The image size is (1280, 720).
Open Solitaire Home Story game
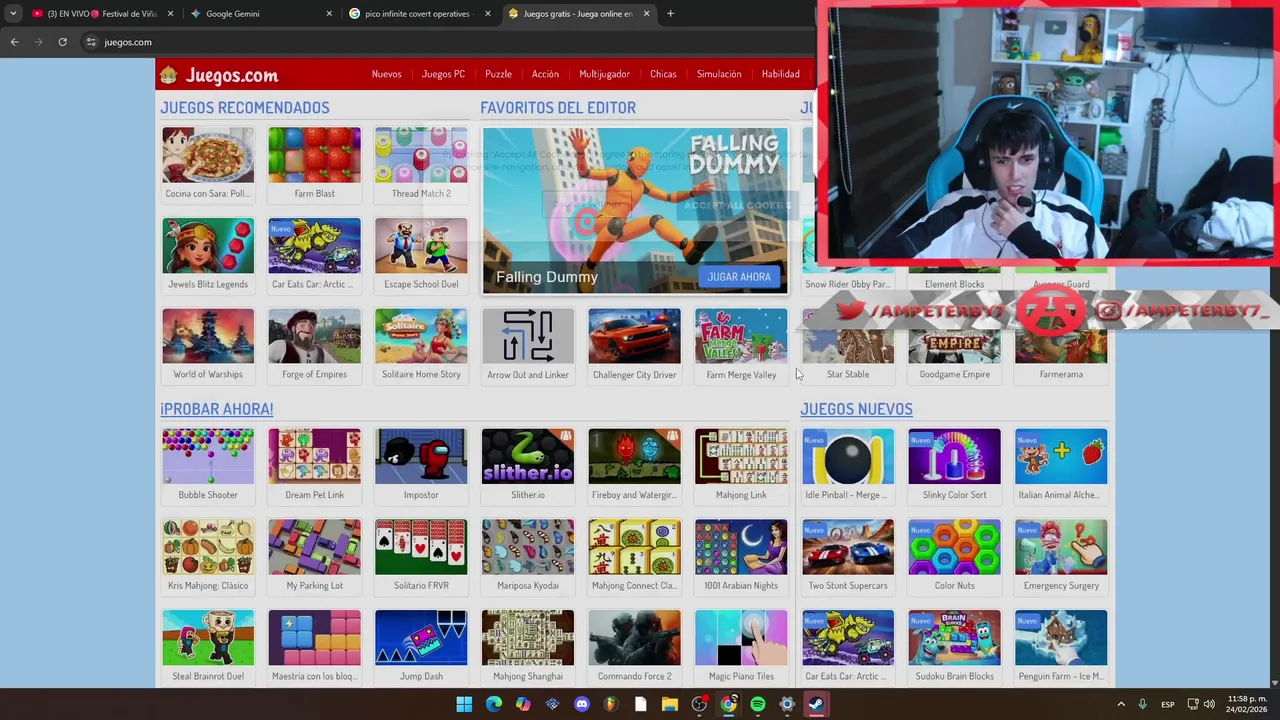421,345
